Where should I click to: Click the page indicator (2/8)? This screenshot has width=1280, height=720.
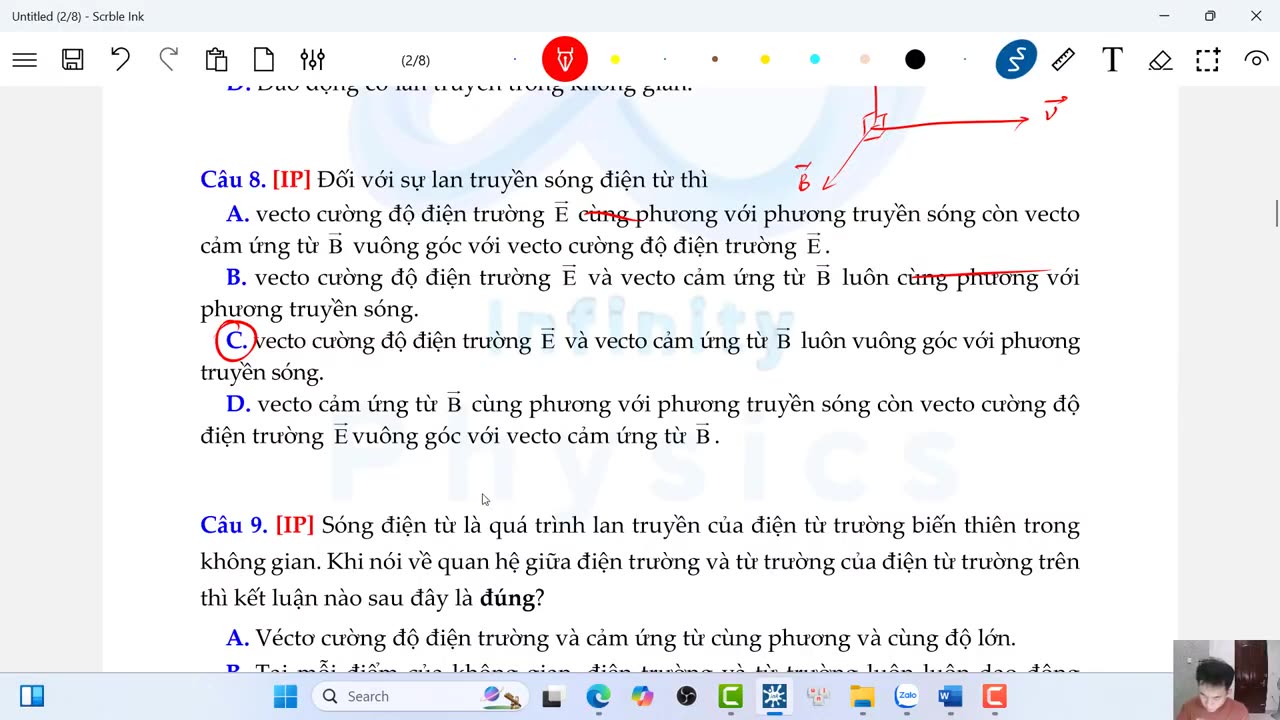coord(416,60)
